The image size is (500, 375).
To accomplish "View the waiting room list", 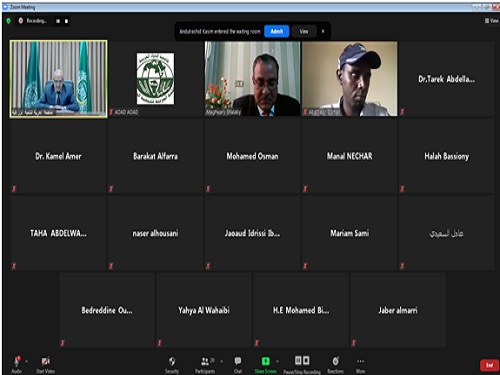I will click(304, 31).
